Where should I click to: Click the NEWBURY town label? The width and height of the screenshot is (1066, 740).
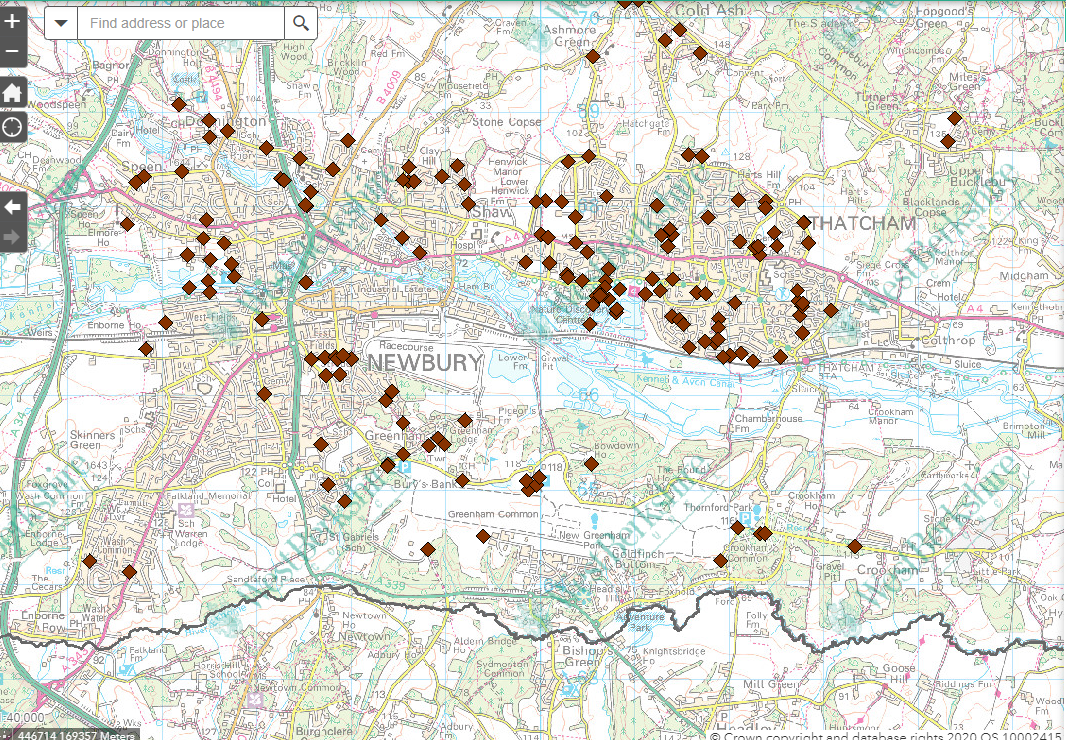[x=425, y=362]
